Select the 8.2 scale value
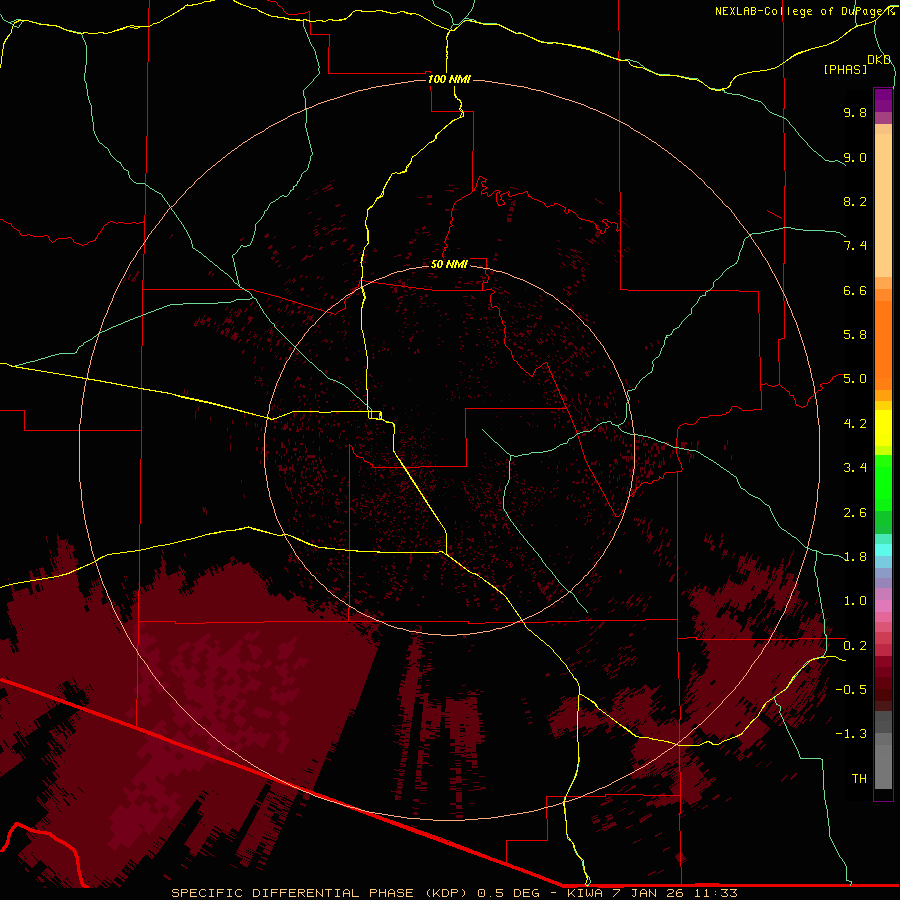The height and width of the screenshot is (900, 900). [x=855, y=201]
